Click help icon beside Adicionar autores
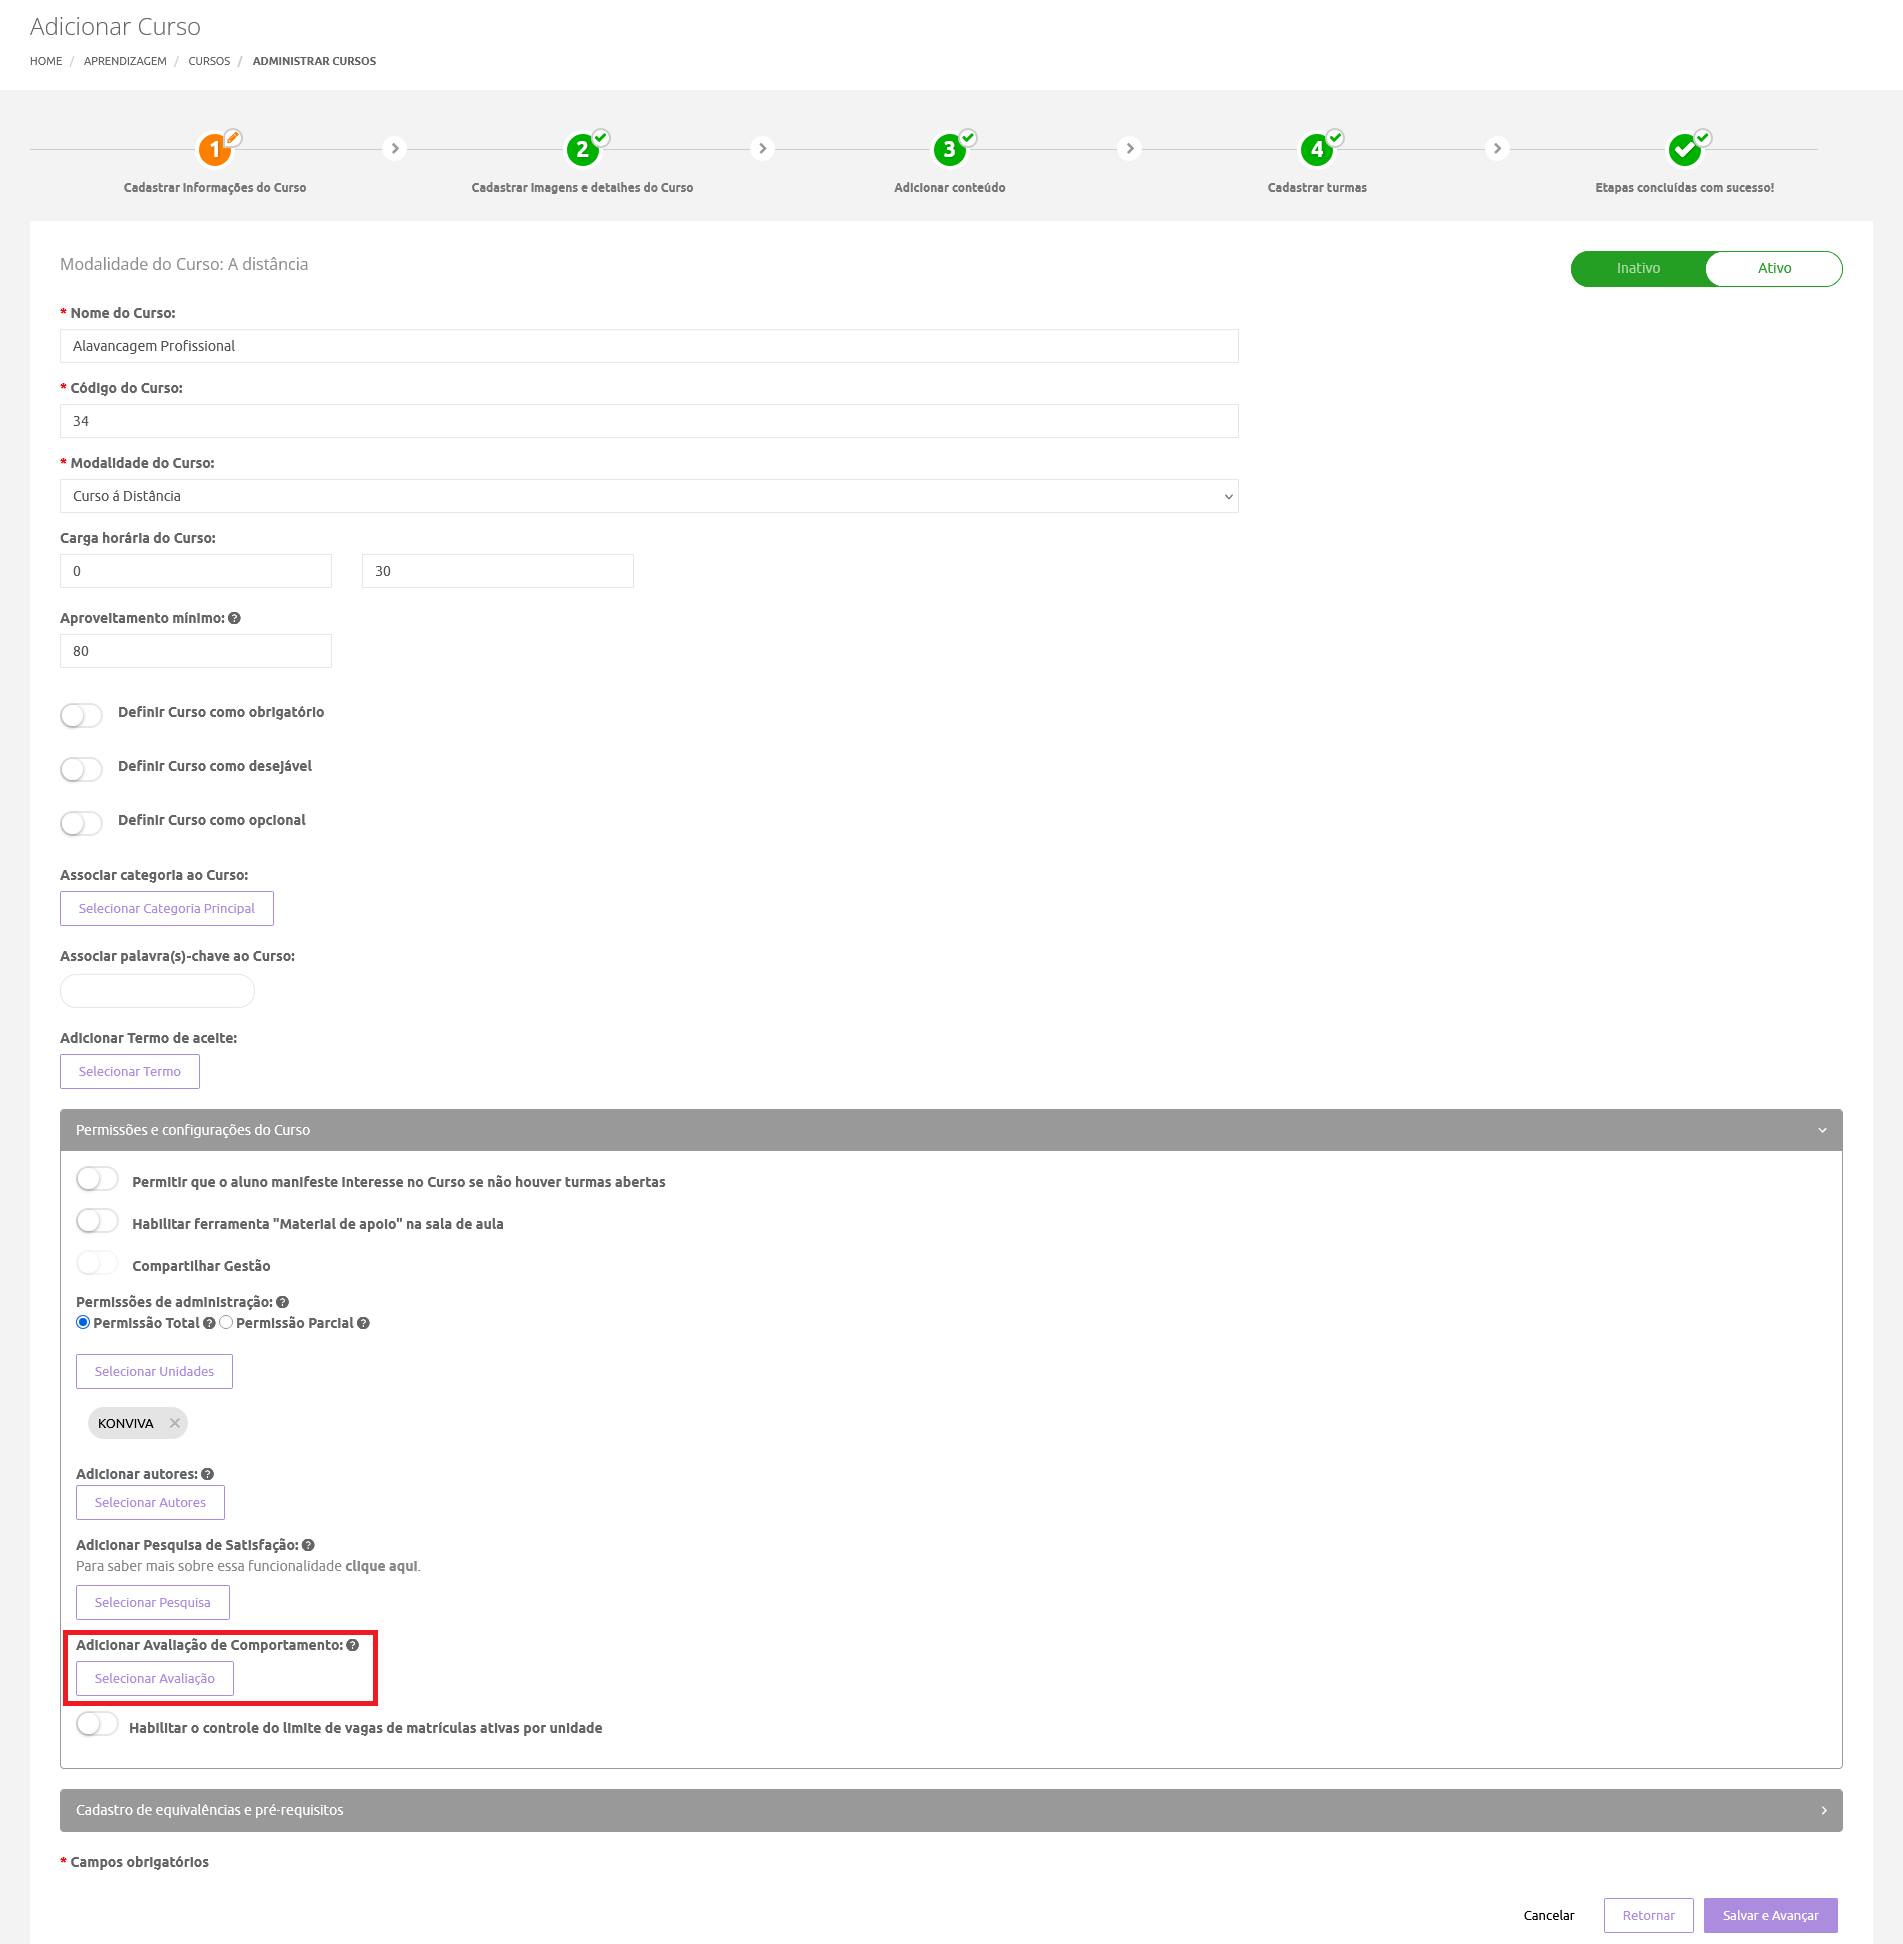Image resolution: width=1903 pixels, height=1944 pixels. (x=207, y=1474)
